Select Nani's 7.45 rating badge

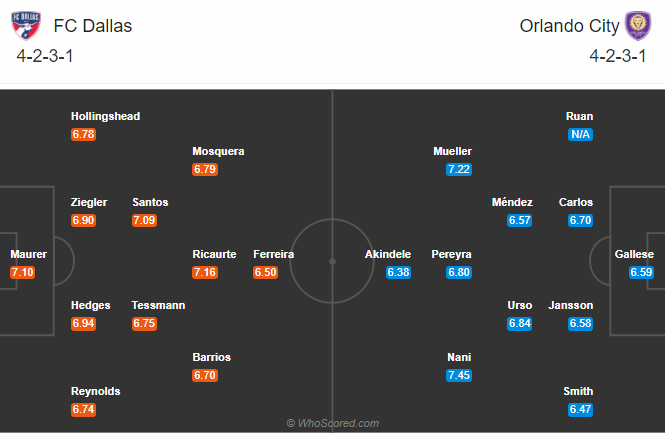pyautogui.click(x=459, y=375)
